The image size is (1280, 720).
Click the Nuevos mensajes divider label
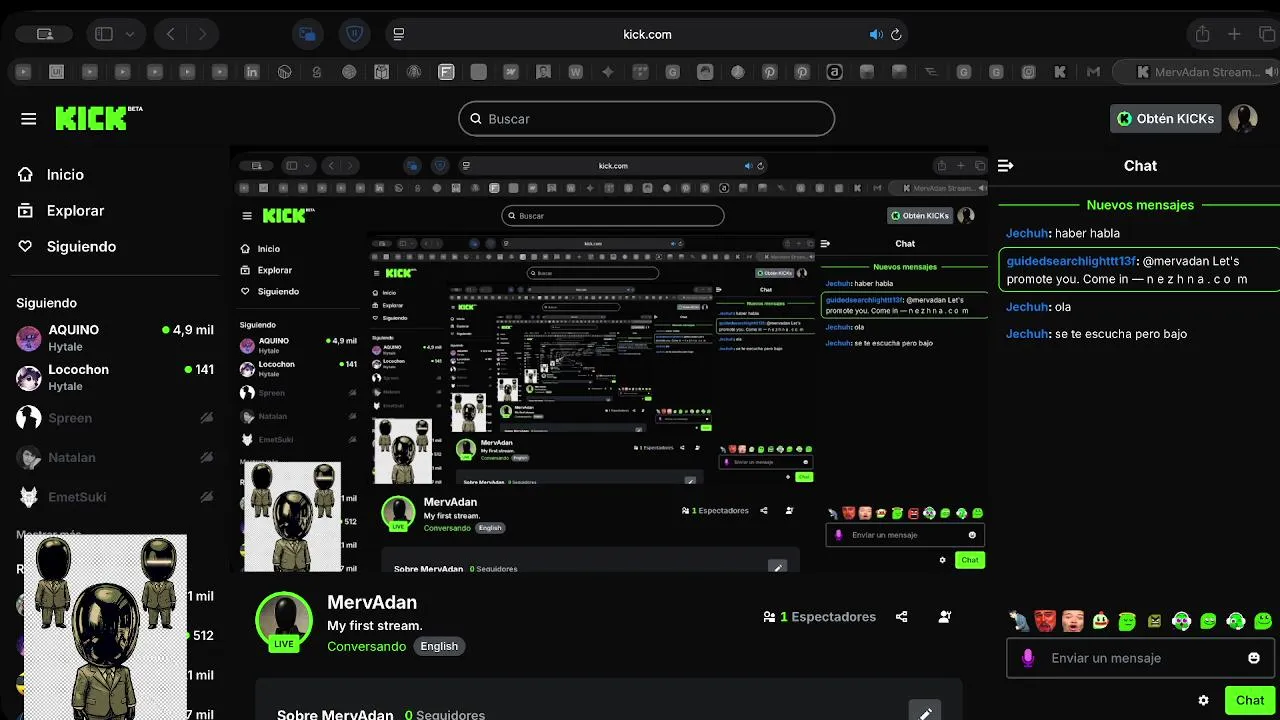pos(1140,205)
